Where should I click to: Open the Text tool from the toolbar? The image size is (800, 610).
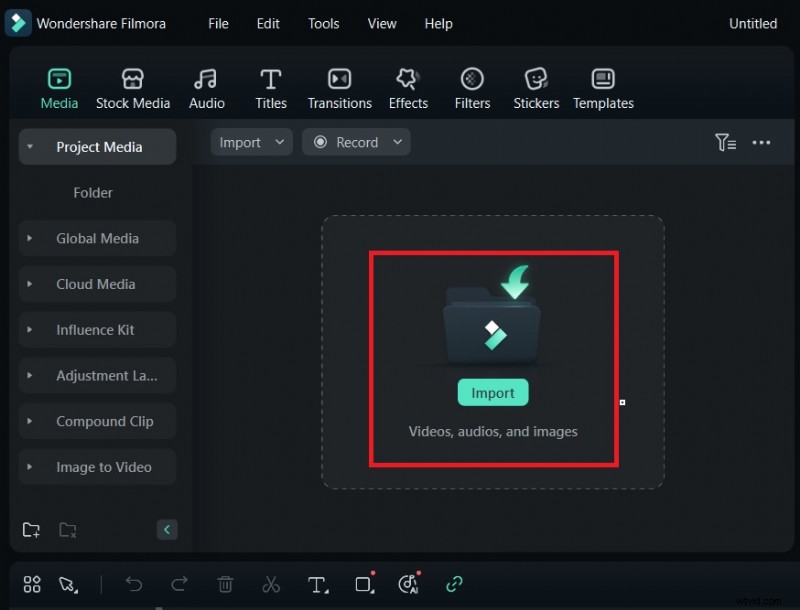(x=317, y=585)
